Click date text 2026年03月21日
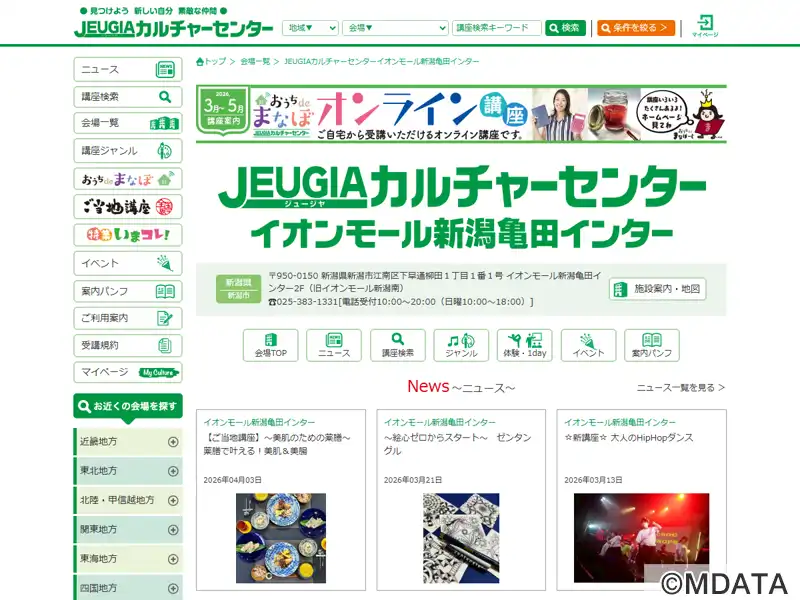800x600 pixels. click(413, 480)
